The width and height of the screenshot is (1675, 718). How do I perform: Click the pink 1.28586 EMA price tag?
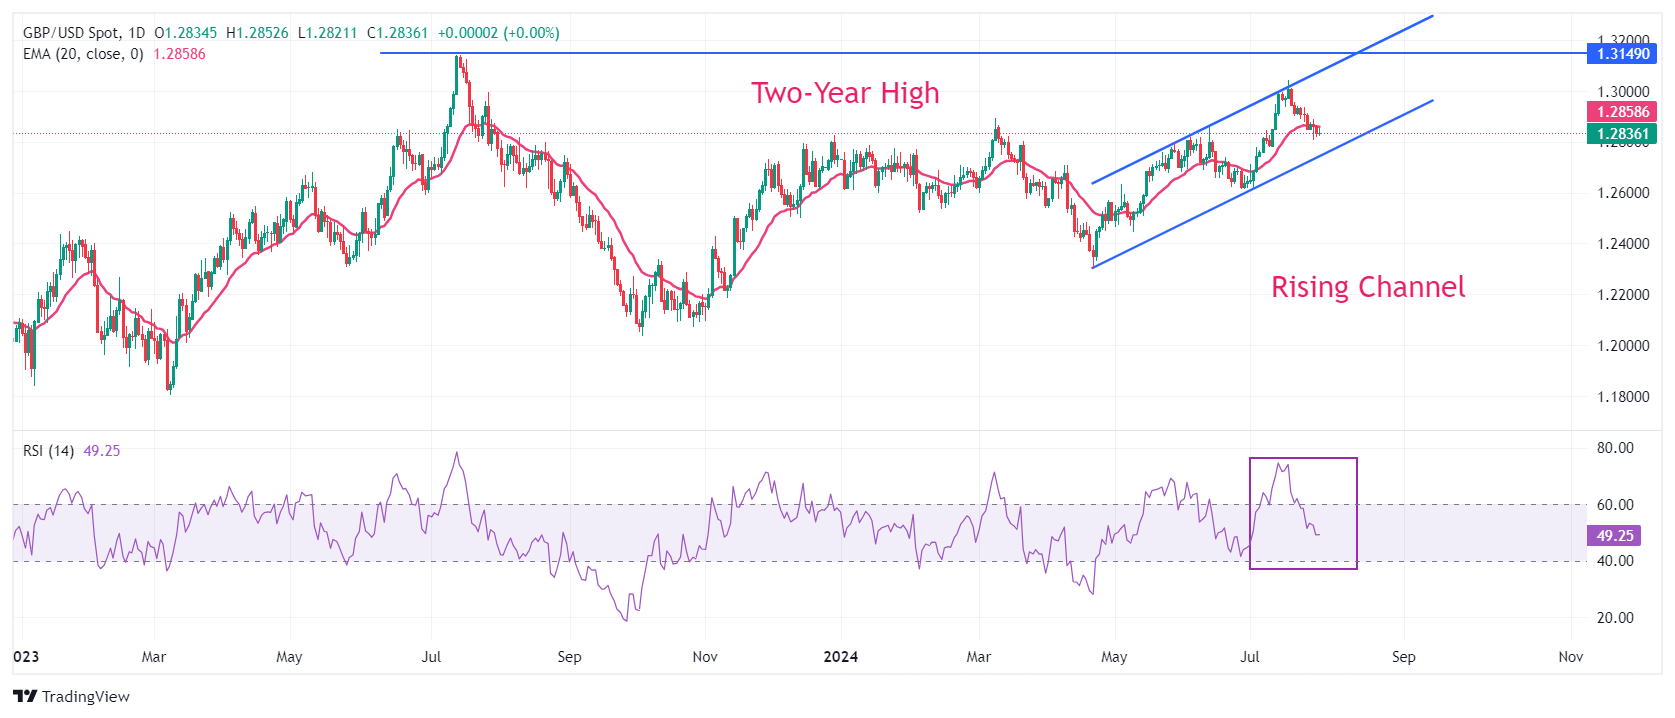1622,112
